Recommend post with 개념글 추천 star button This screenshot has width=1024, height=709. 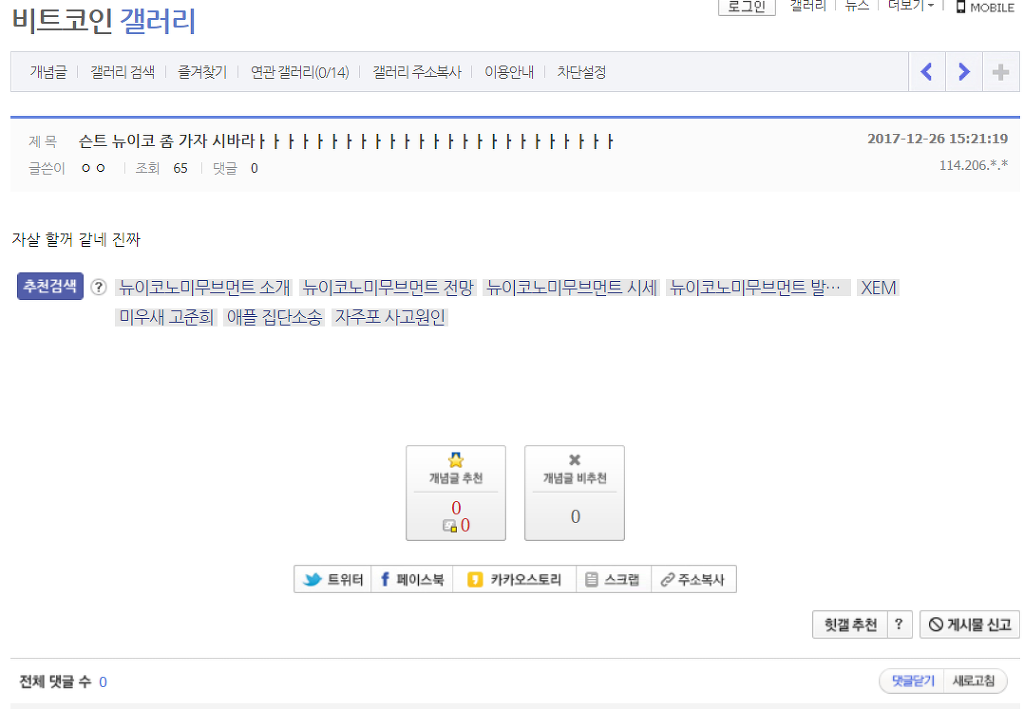pyautogui.click(x=456, y=493)
